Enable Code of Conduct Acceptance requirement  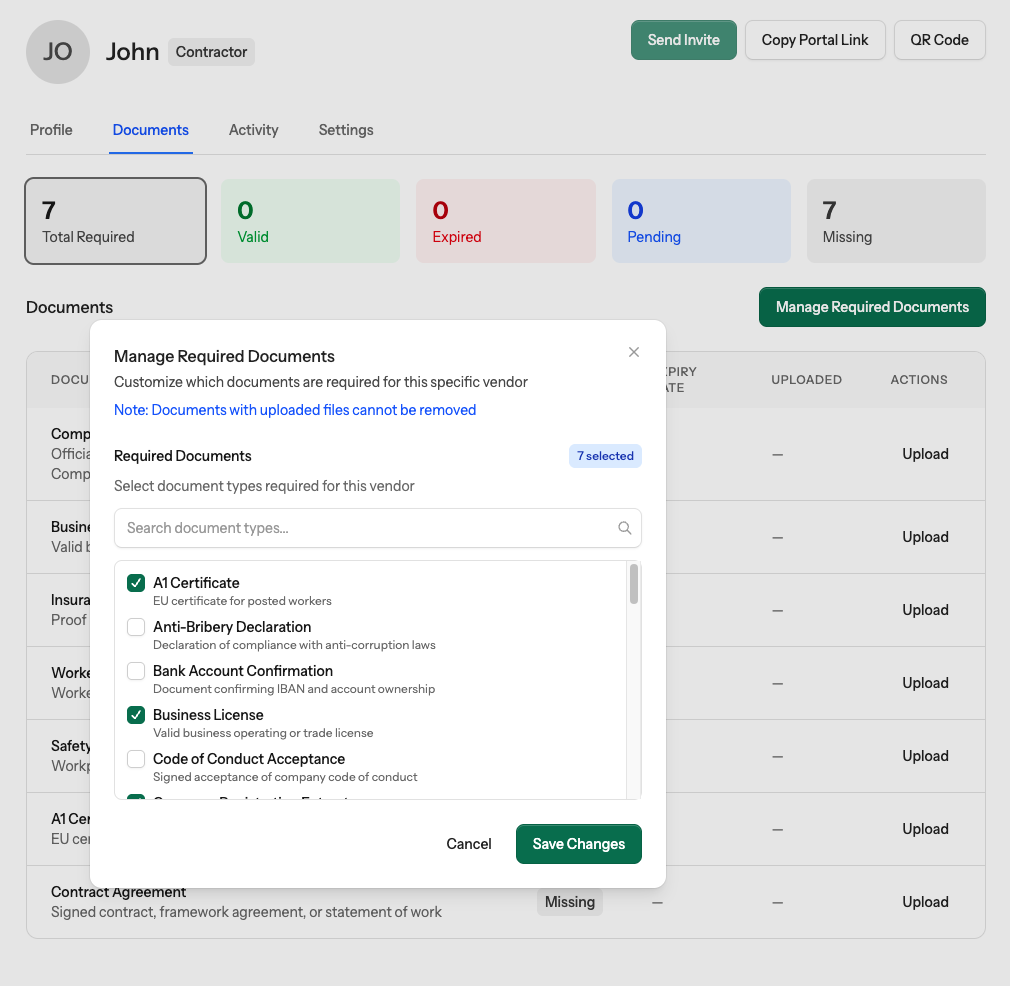pyautogui.click(x=135, y=759)
